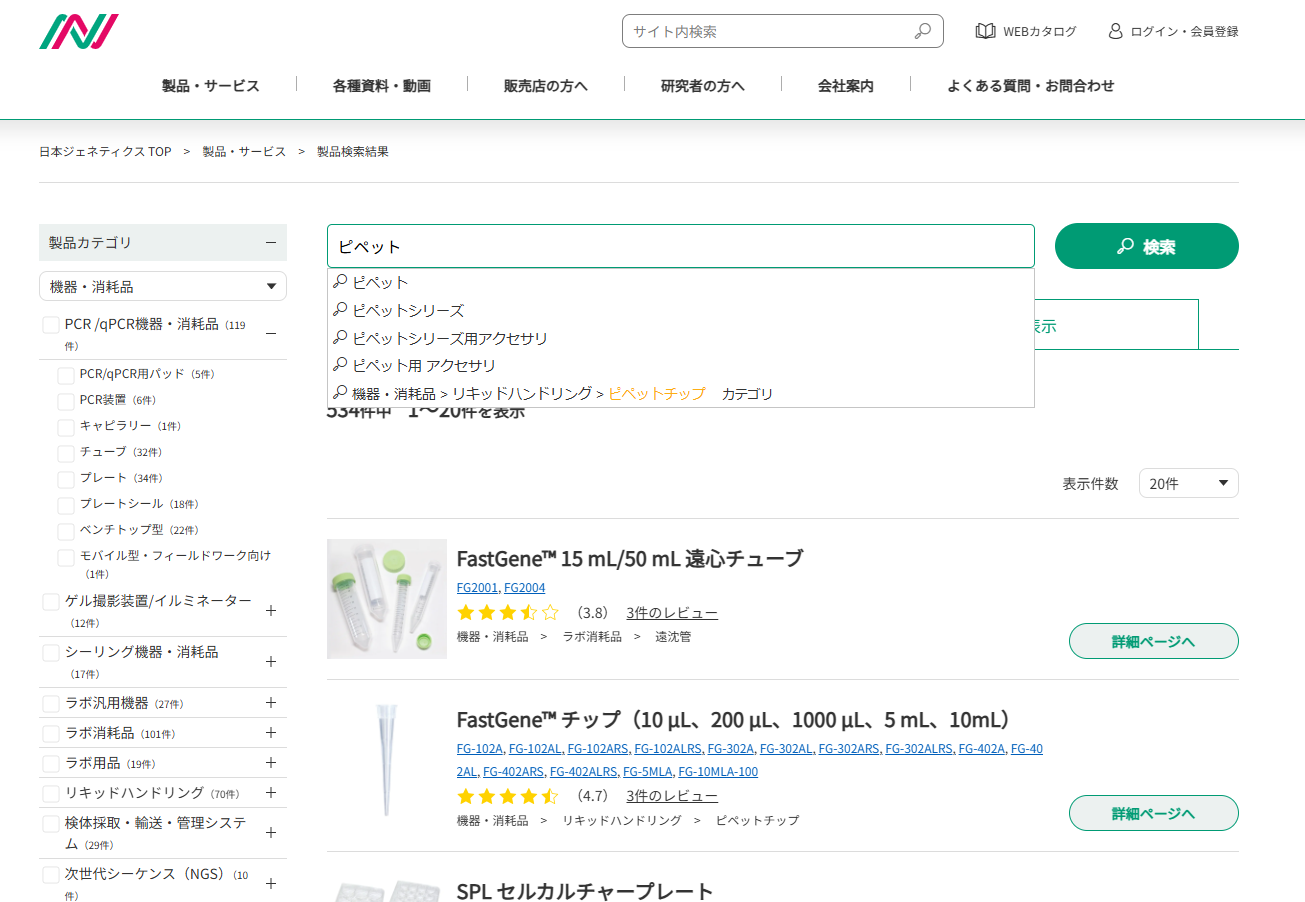Click FG2004 product code link

pyautogui.click(x=525, y=588)
